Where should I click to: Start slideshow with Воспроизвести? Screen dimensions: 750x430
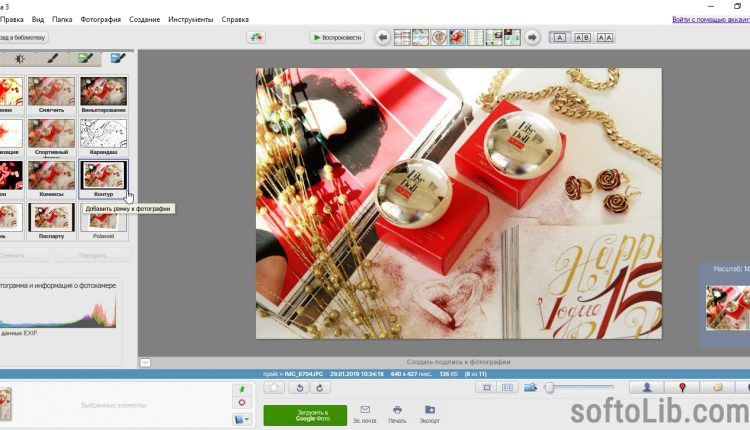[337, 37]
